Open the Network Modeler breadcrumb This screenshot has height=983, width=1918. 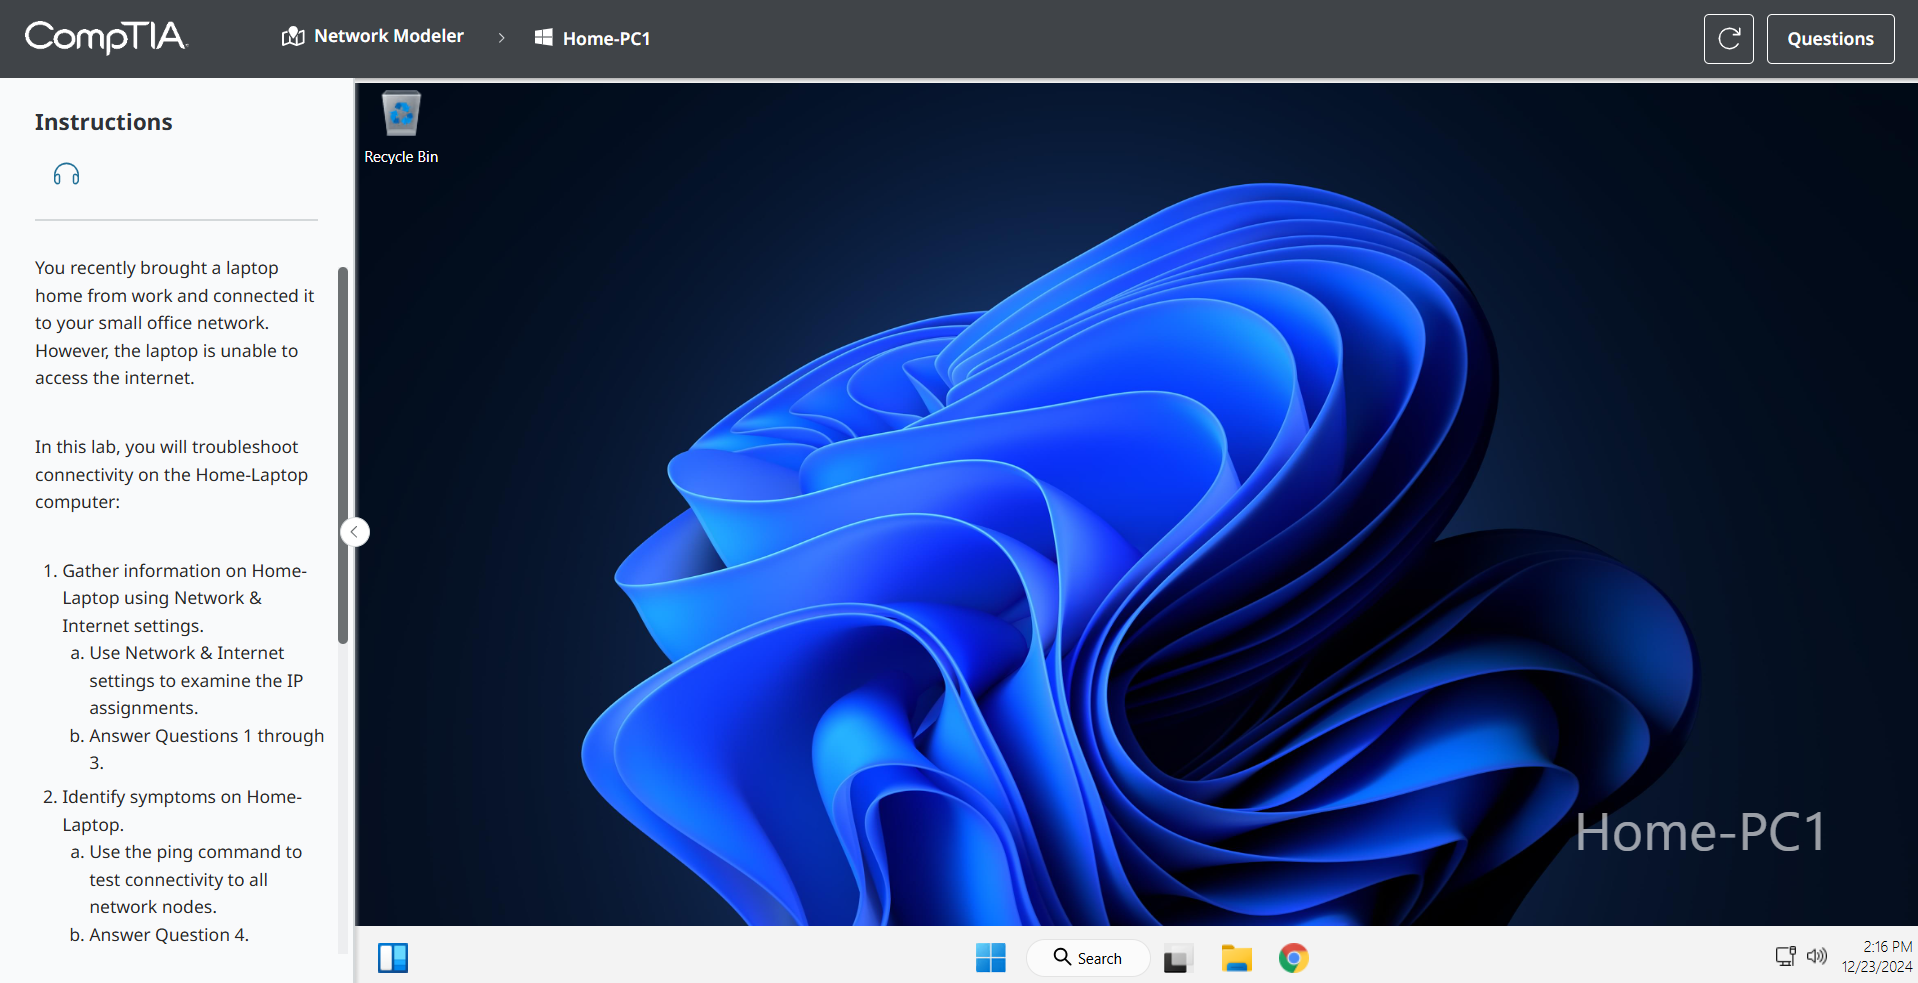click(x=373, y=36)
